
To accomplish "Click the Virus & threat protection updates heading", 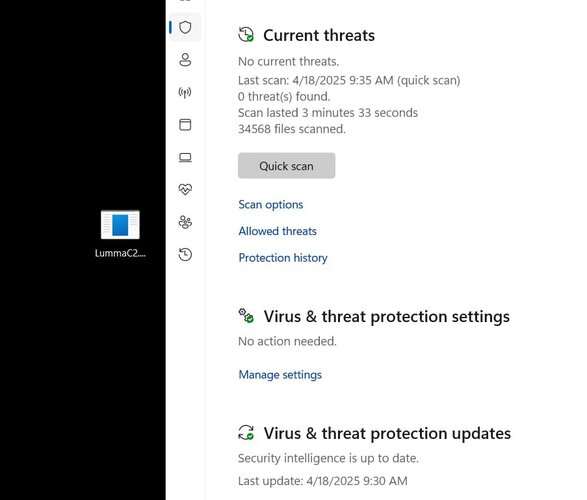I will [x=387, y=433].
